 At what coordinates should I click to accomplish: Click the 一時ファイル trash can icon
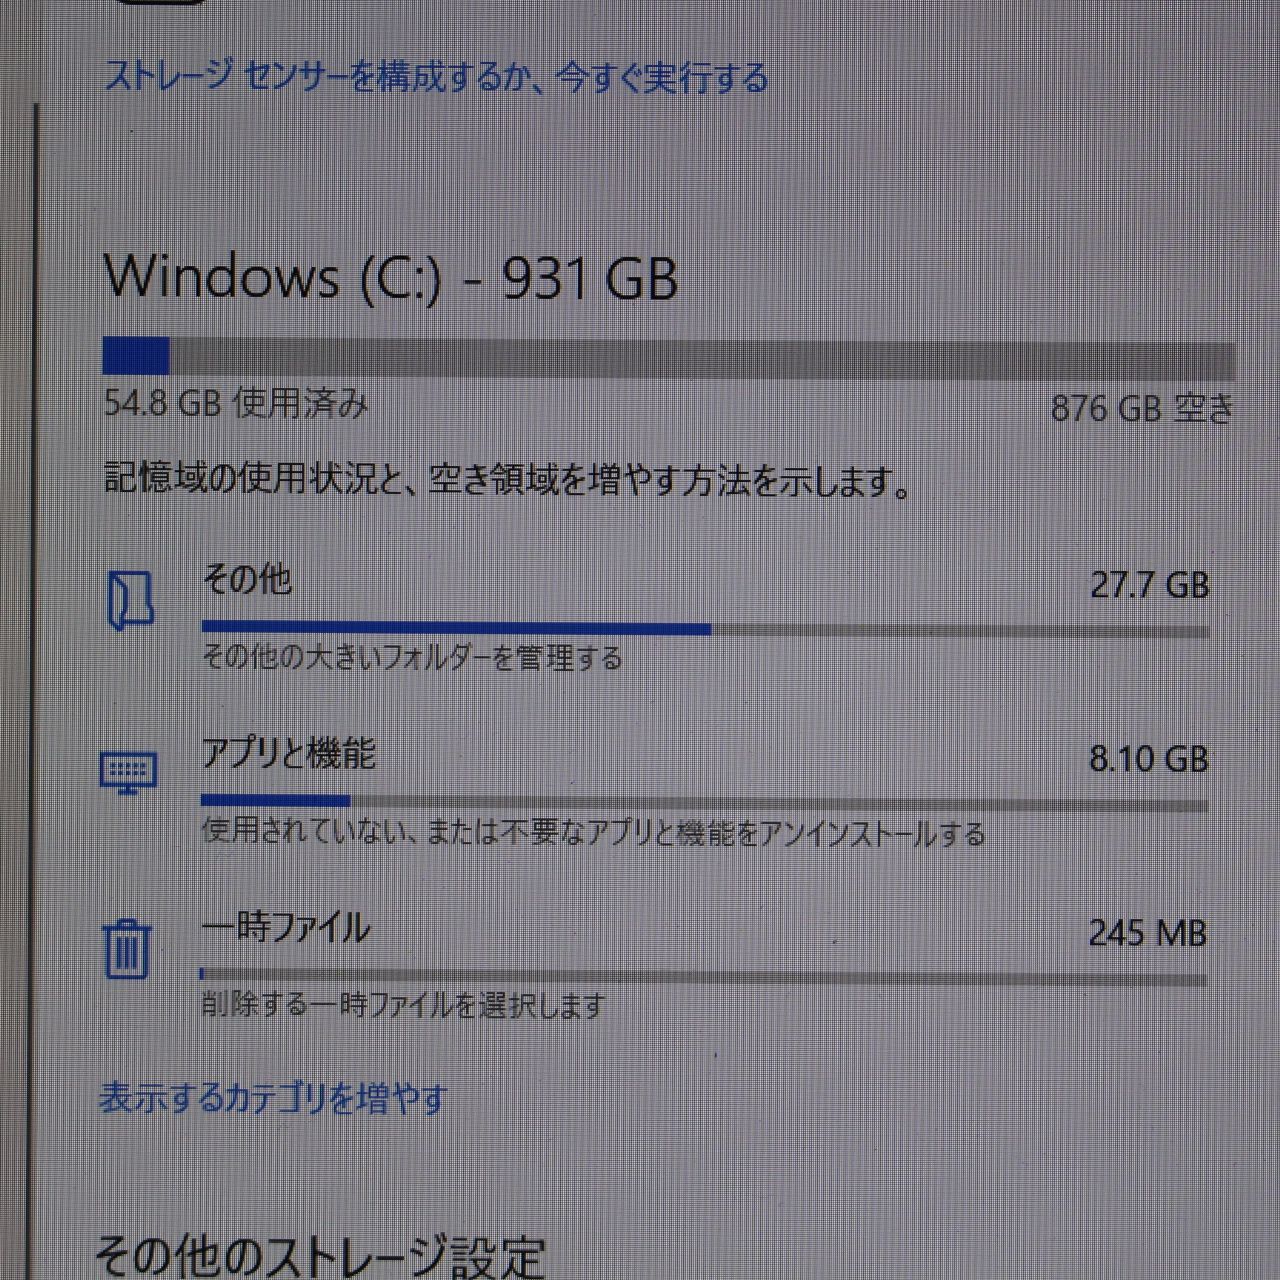[127, 948]
